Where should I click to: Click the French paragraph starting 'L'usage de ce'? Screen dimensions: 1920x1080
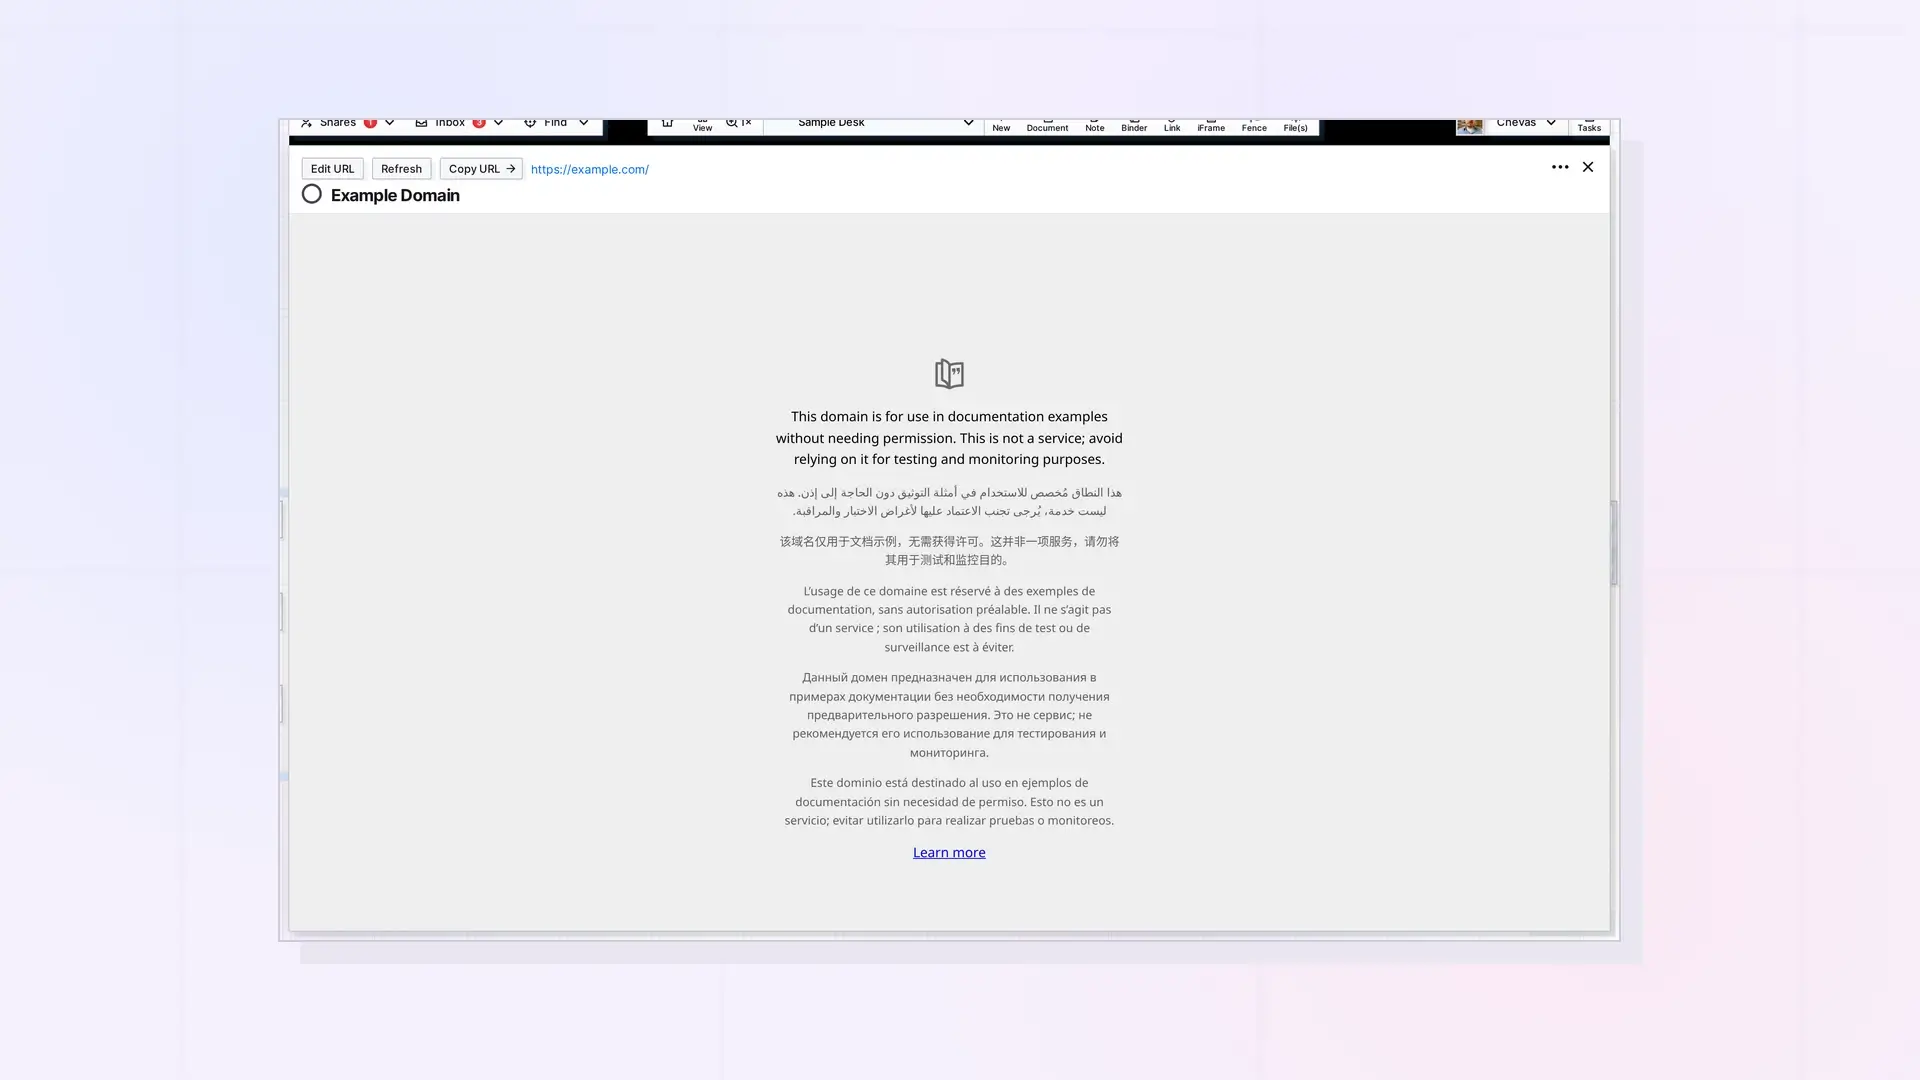[x=949, y=619]
